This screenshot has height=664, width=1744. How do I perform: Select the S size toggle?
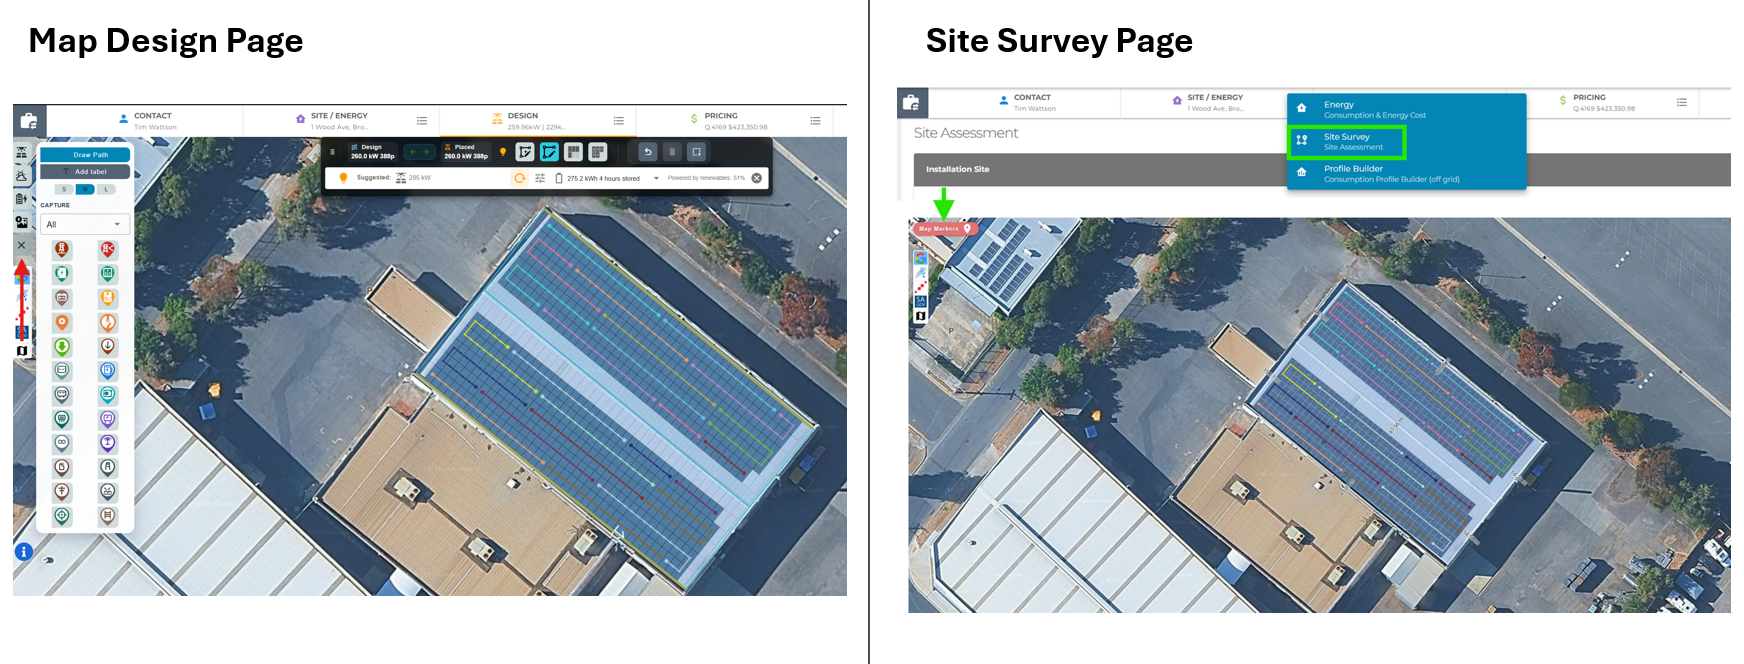65,189
